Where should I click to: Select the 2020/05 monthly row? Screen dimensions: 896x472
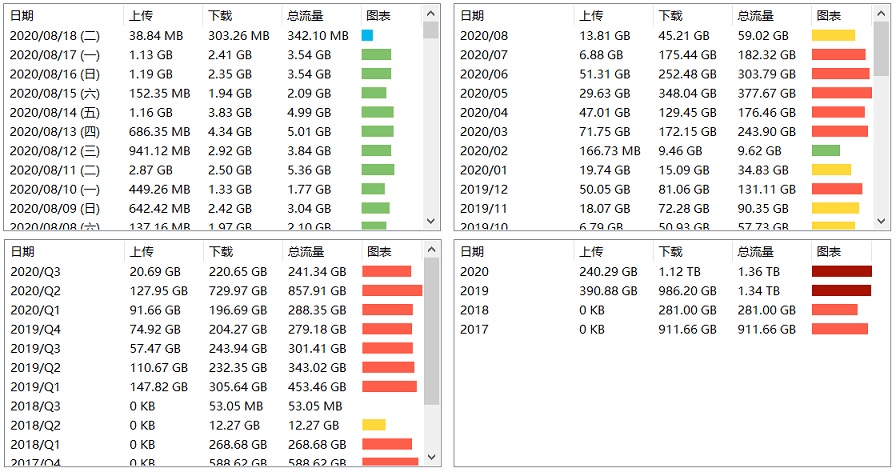(484, 93)
